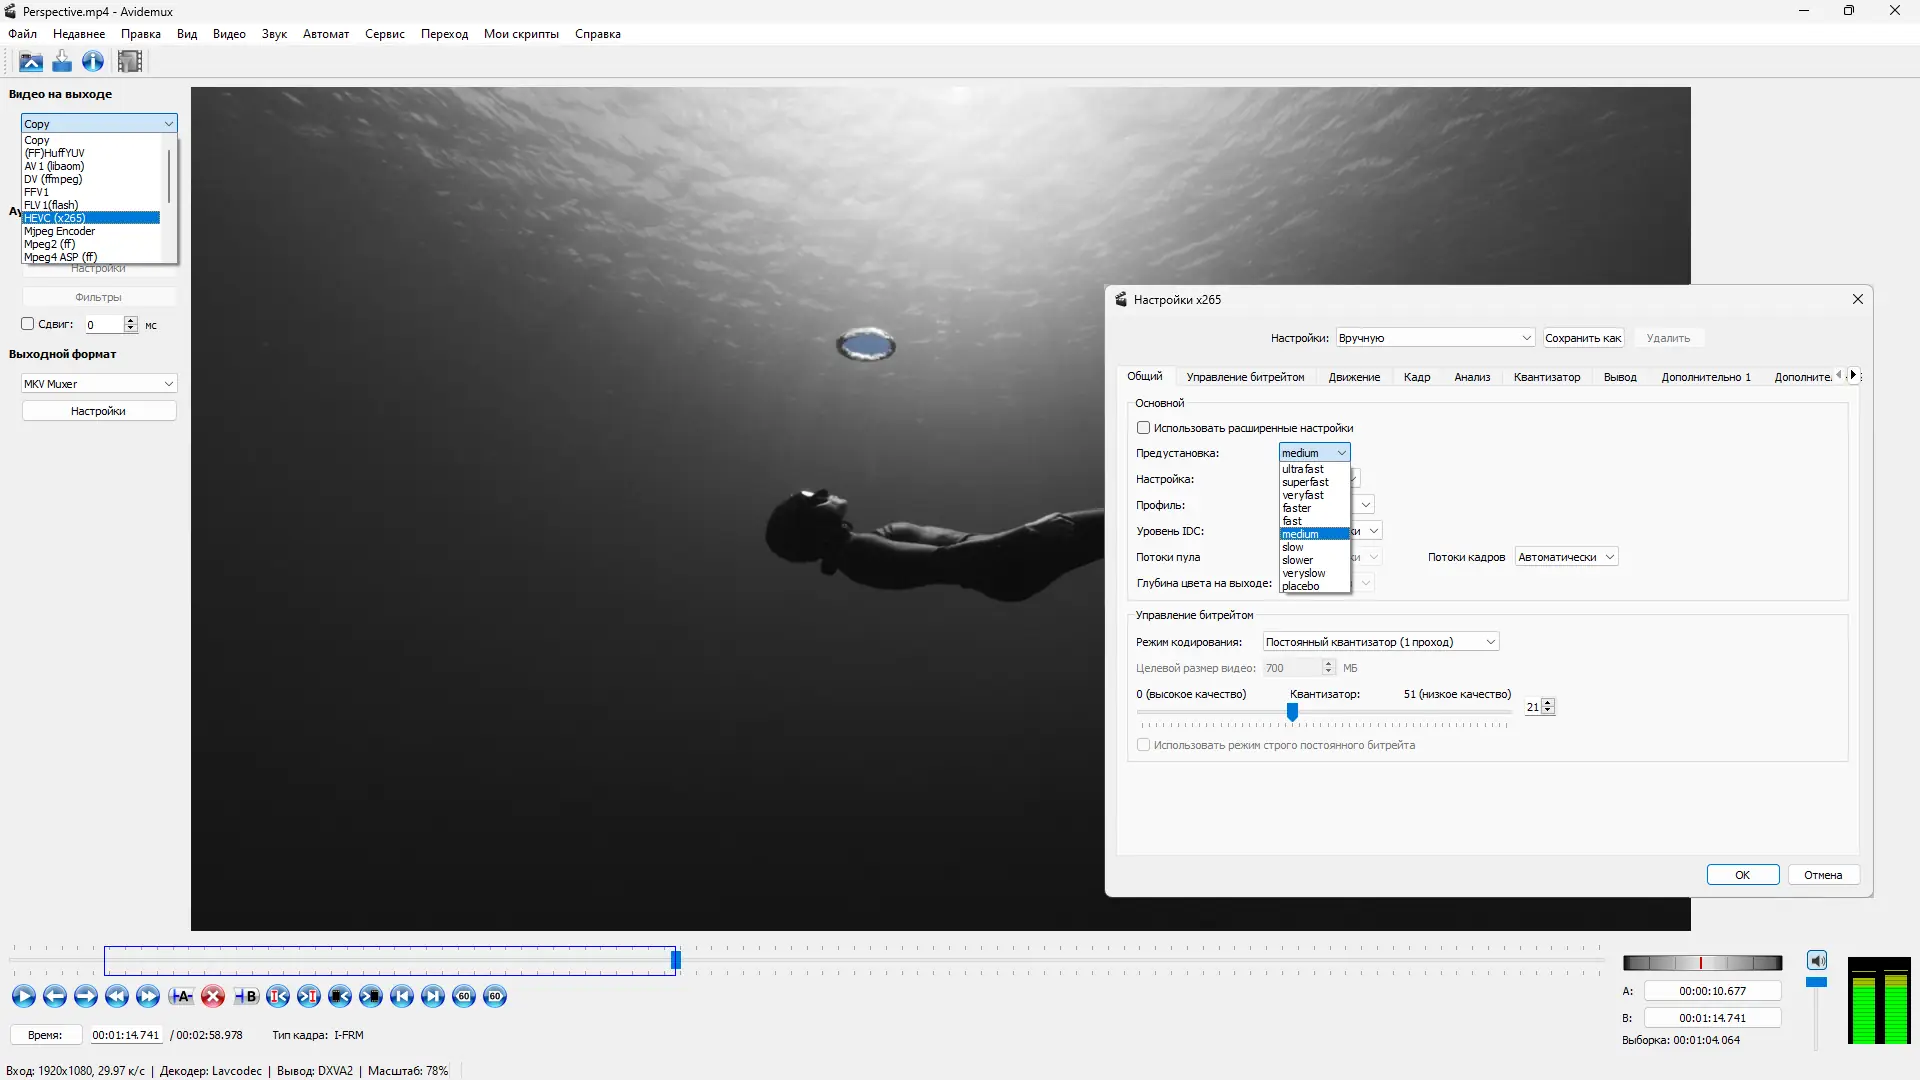This screenshot has width=1920, height=1080.
Task: Toggle the audio mute speaker icon
Action: (1817, 961)
